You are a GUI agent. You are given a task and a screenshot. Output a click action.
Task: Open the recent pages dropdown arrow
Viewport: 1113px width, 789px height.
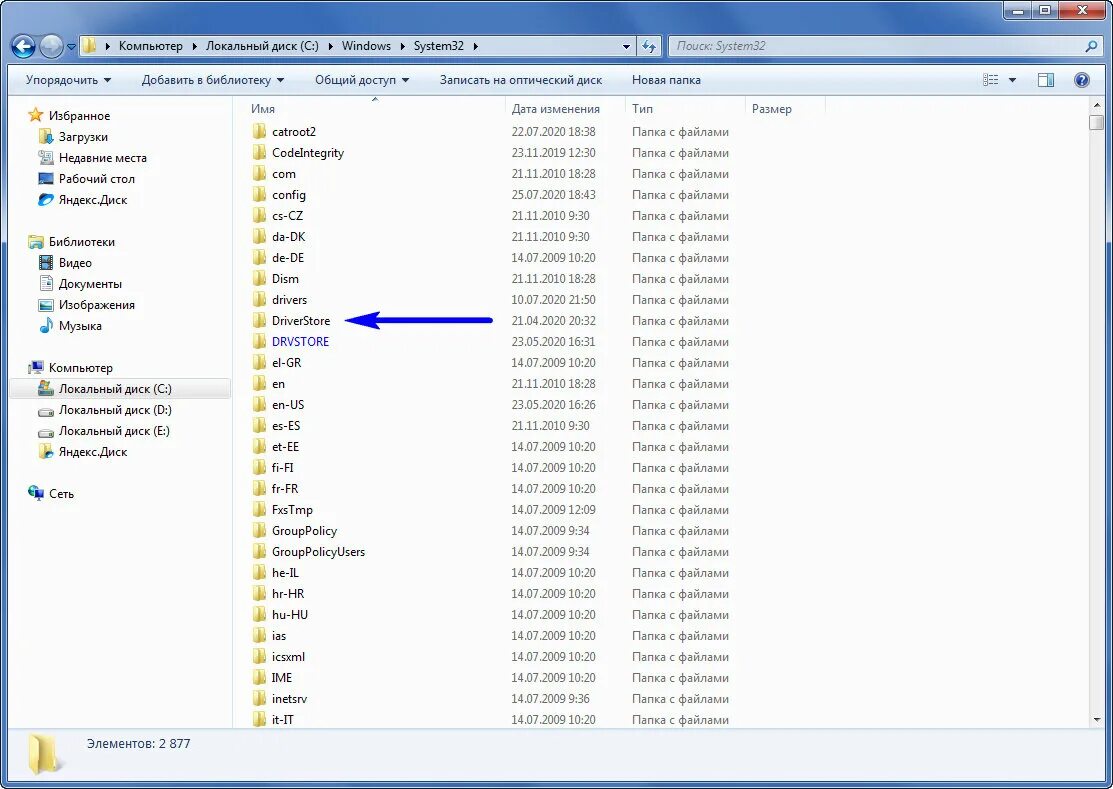(x=71, y=48)
